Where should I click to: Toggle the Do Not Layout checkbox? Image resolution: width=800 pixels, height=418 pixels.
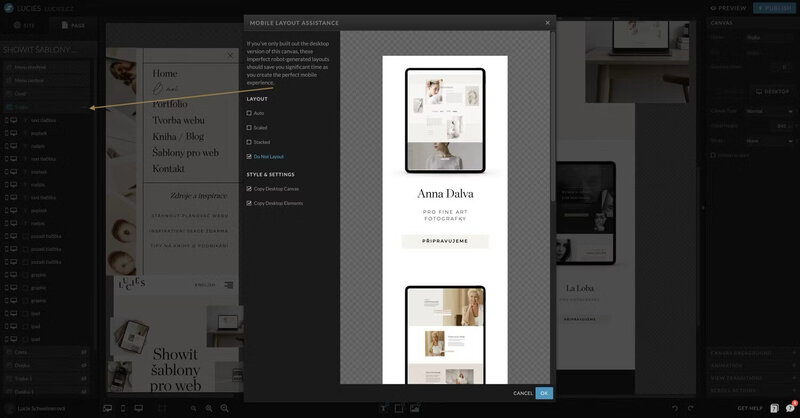tap(249, 157)
